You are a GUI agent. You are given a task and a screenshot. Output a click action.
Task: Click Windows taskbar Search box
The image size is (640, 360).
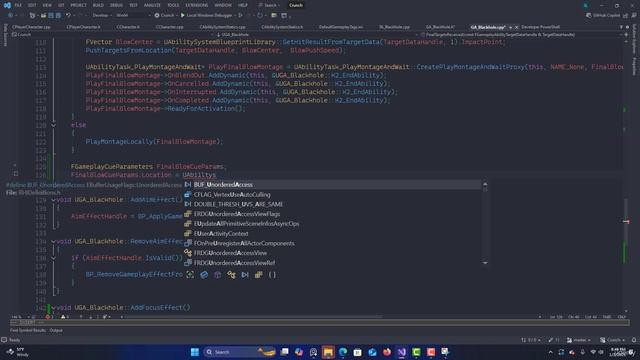(240, 352)
